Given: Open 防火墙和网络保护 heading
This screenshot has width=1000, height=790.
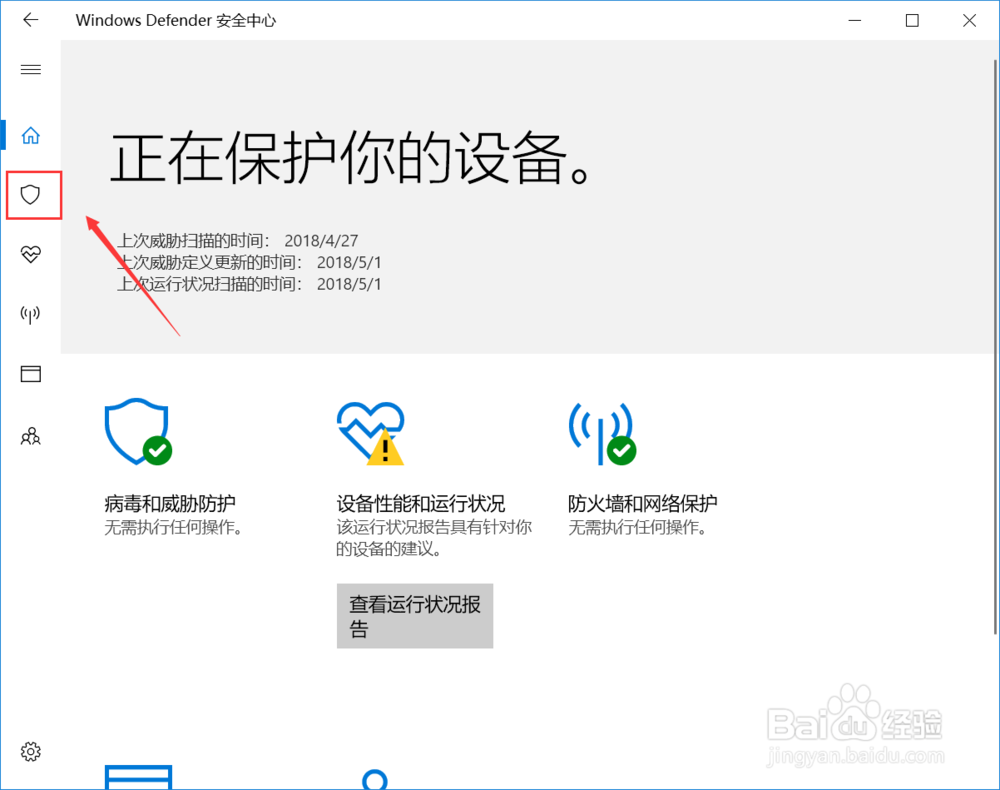Looking at the screenshot, I should point(643,504).
